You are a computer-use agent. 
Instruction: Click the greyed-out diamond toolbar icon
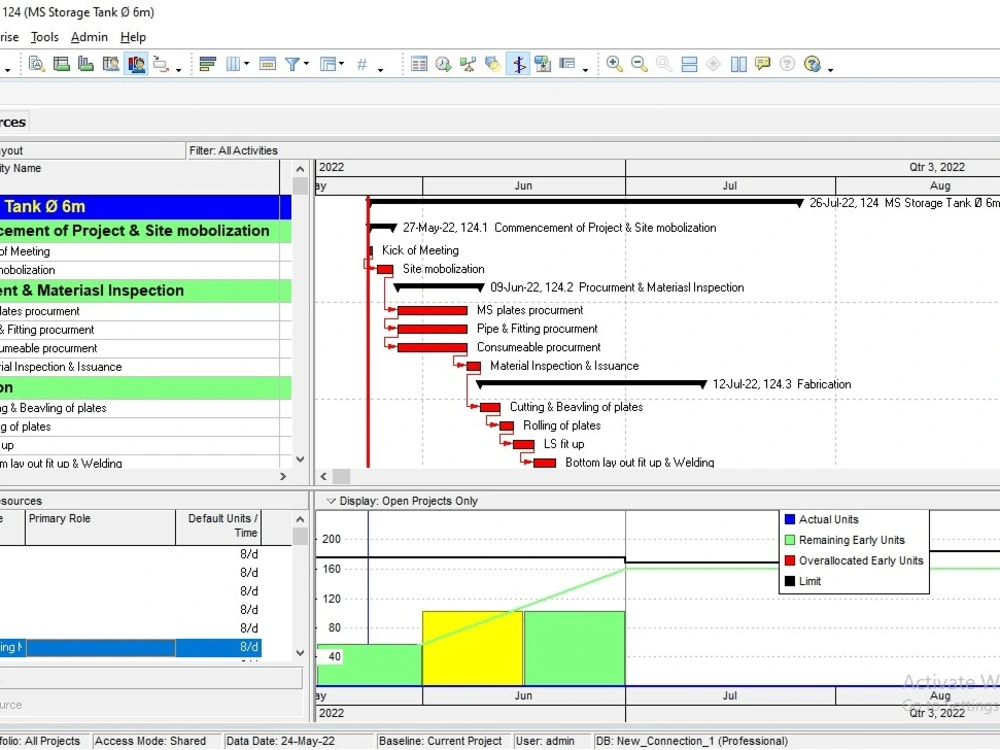point(714,64)
